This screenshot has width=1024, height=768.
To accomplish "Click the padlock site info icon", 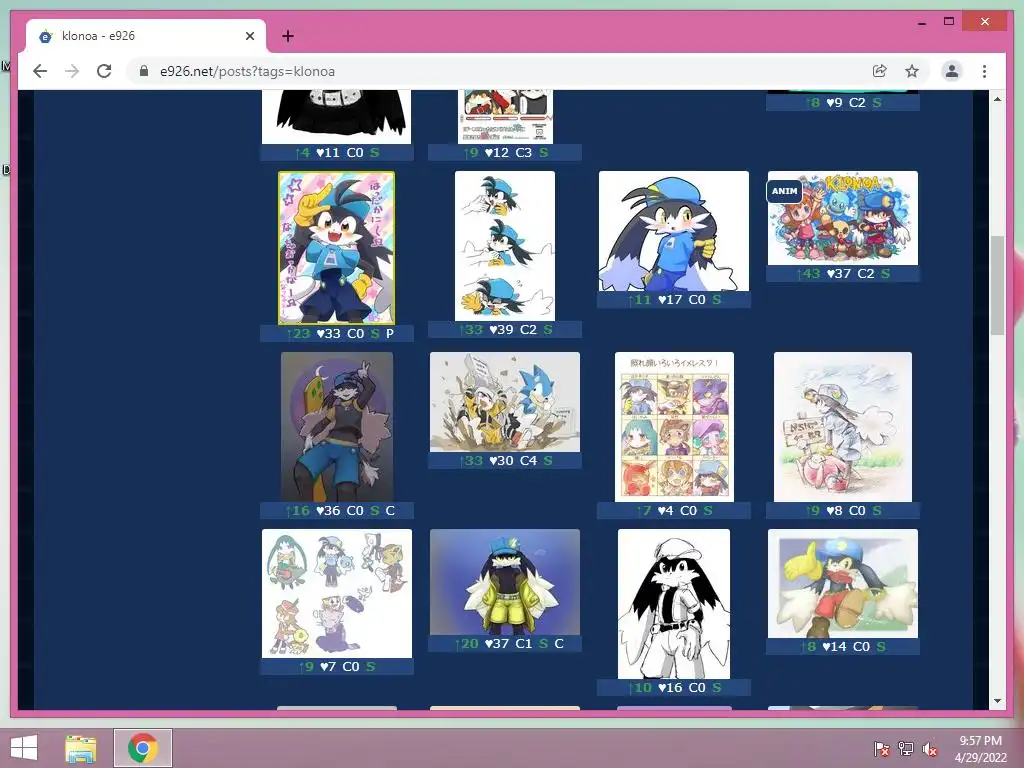I will [x=144, y=71].
